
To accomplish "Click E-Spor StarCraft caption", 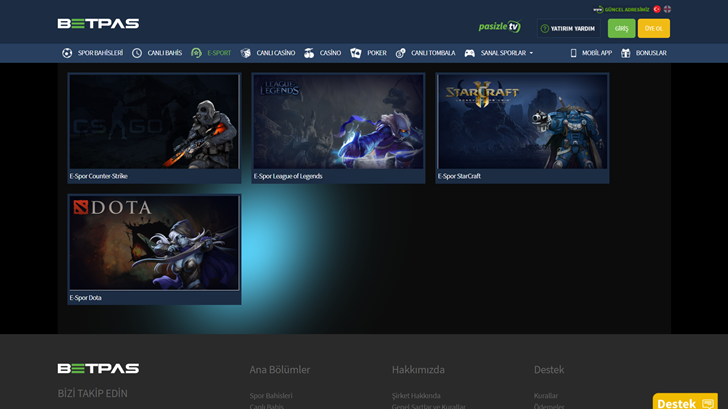I will pyautogui.click(x=459, y=176).
